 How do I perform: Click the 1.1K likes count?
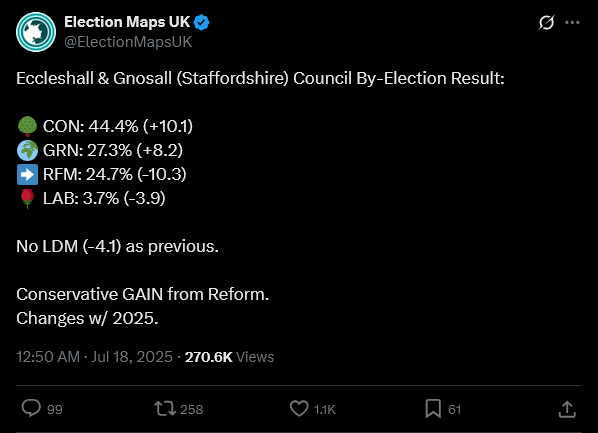click(325, 409)
